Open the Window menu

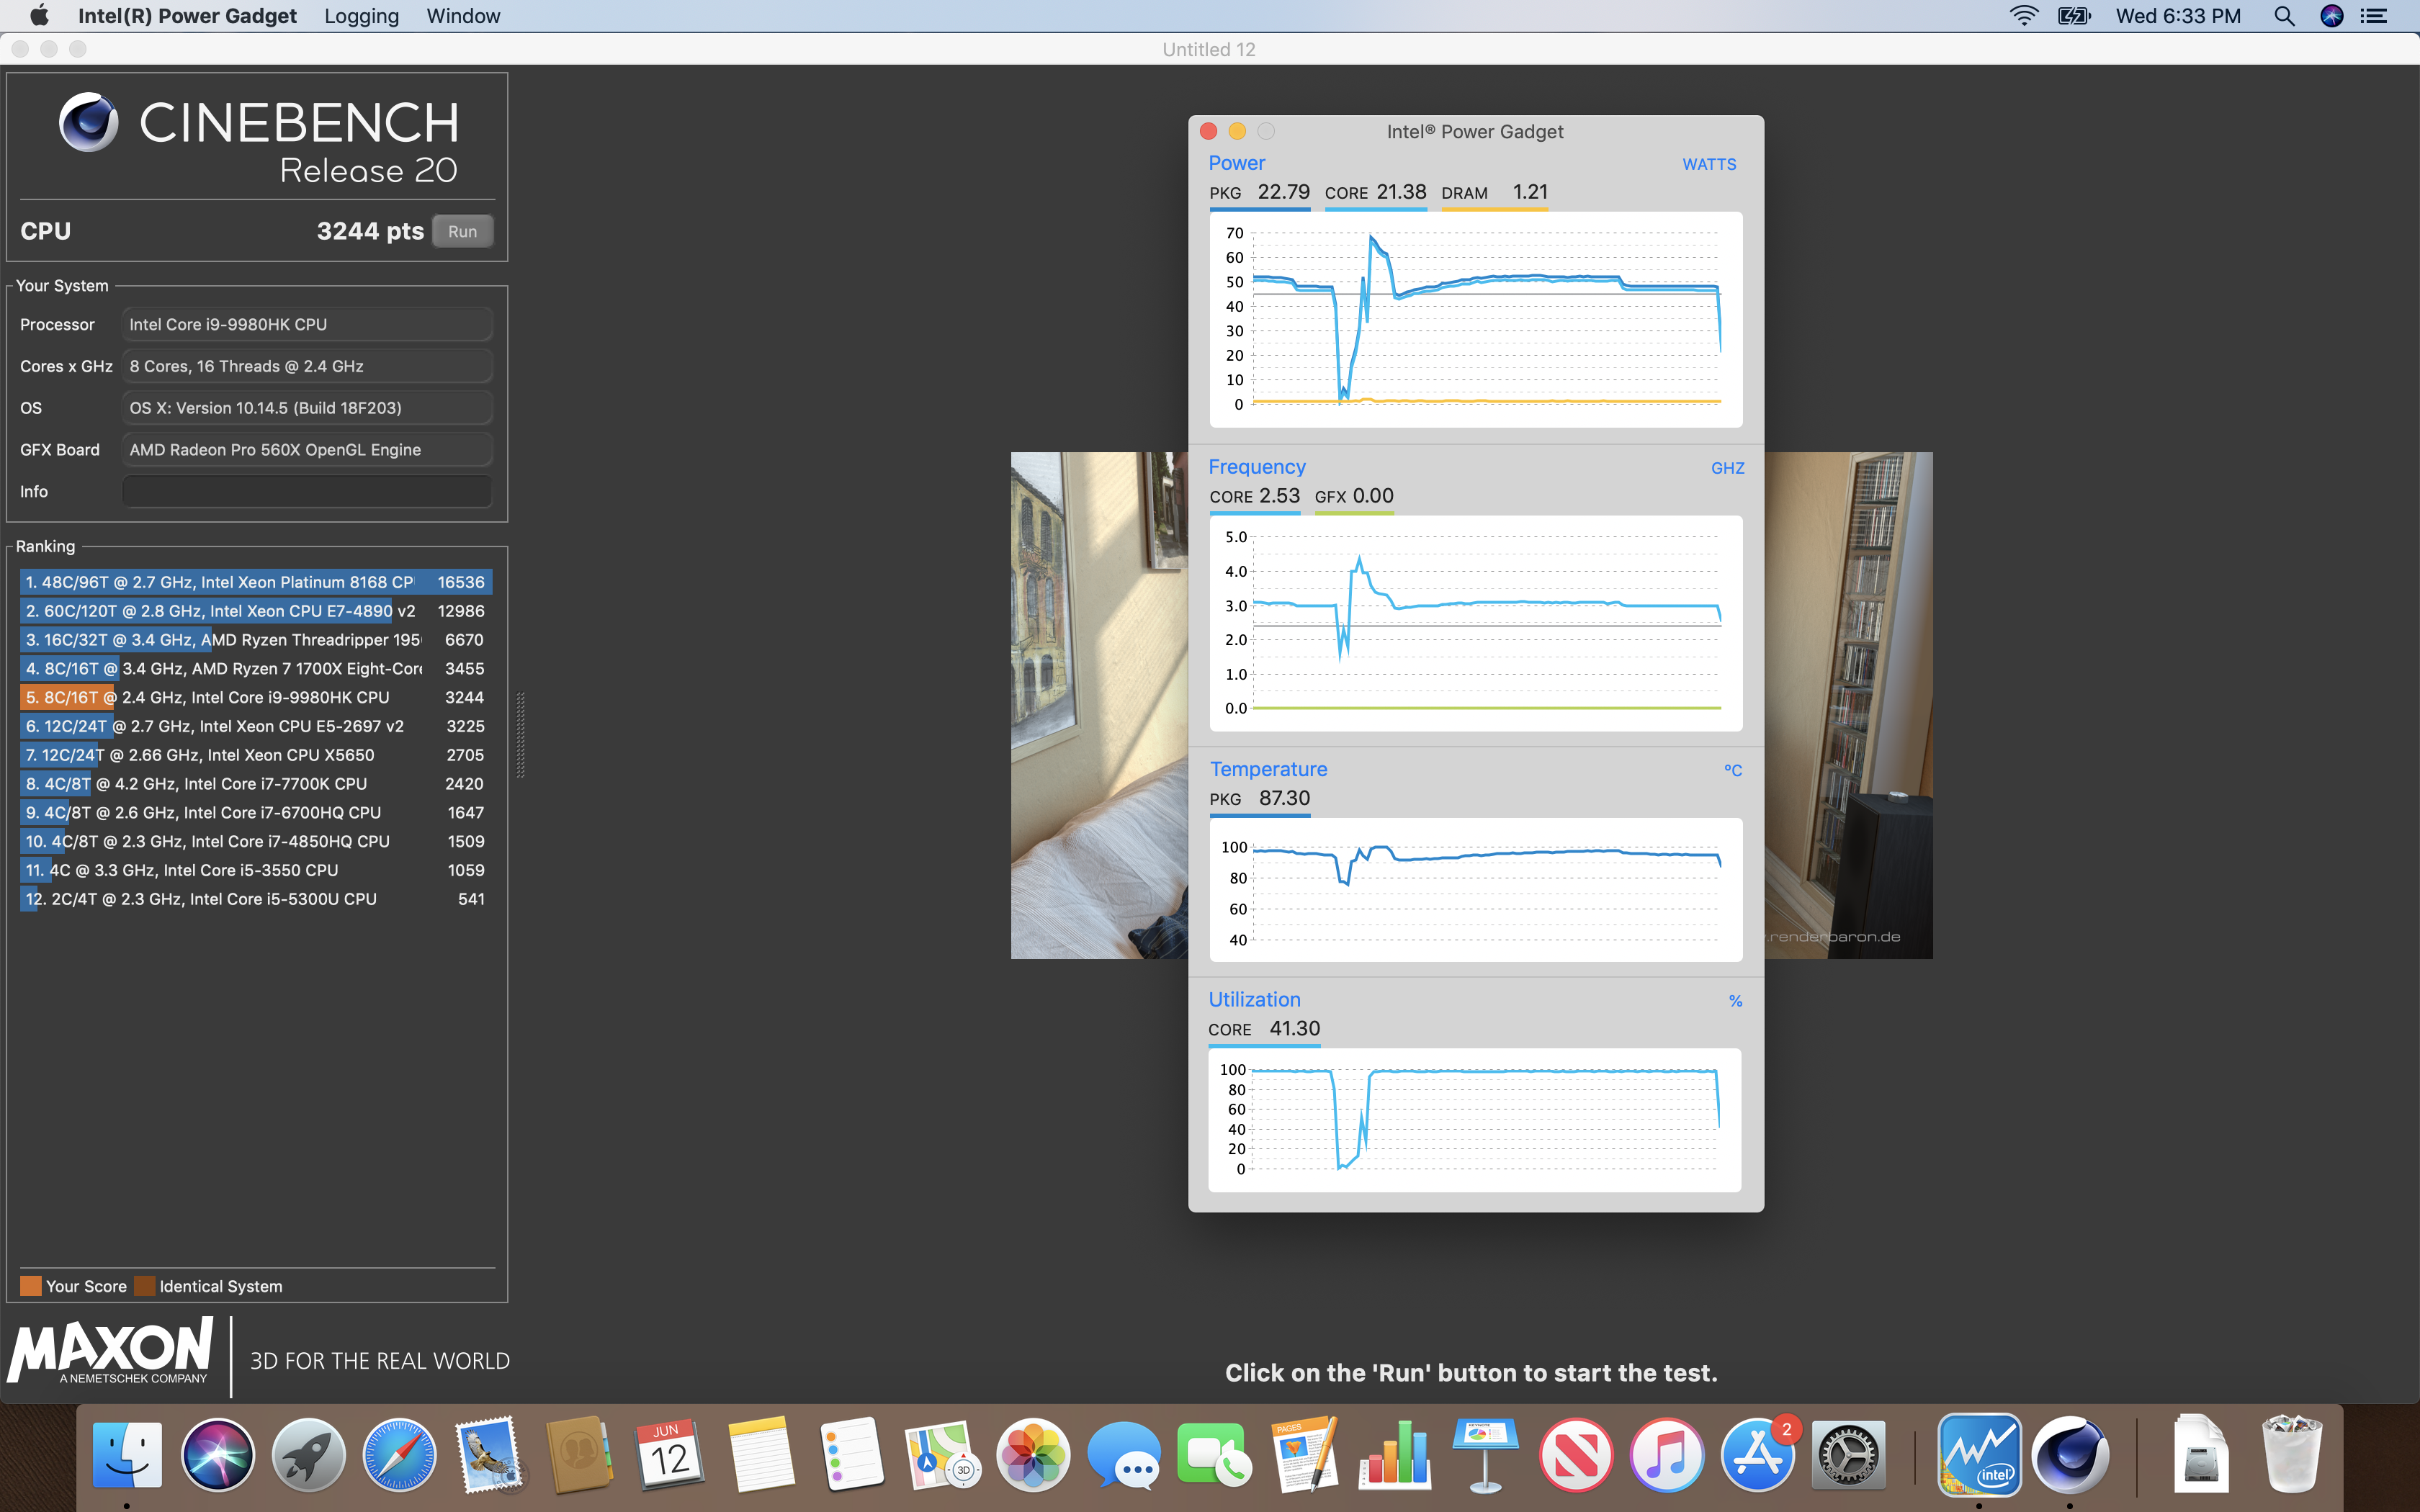coord(463,16)
